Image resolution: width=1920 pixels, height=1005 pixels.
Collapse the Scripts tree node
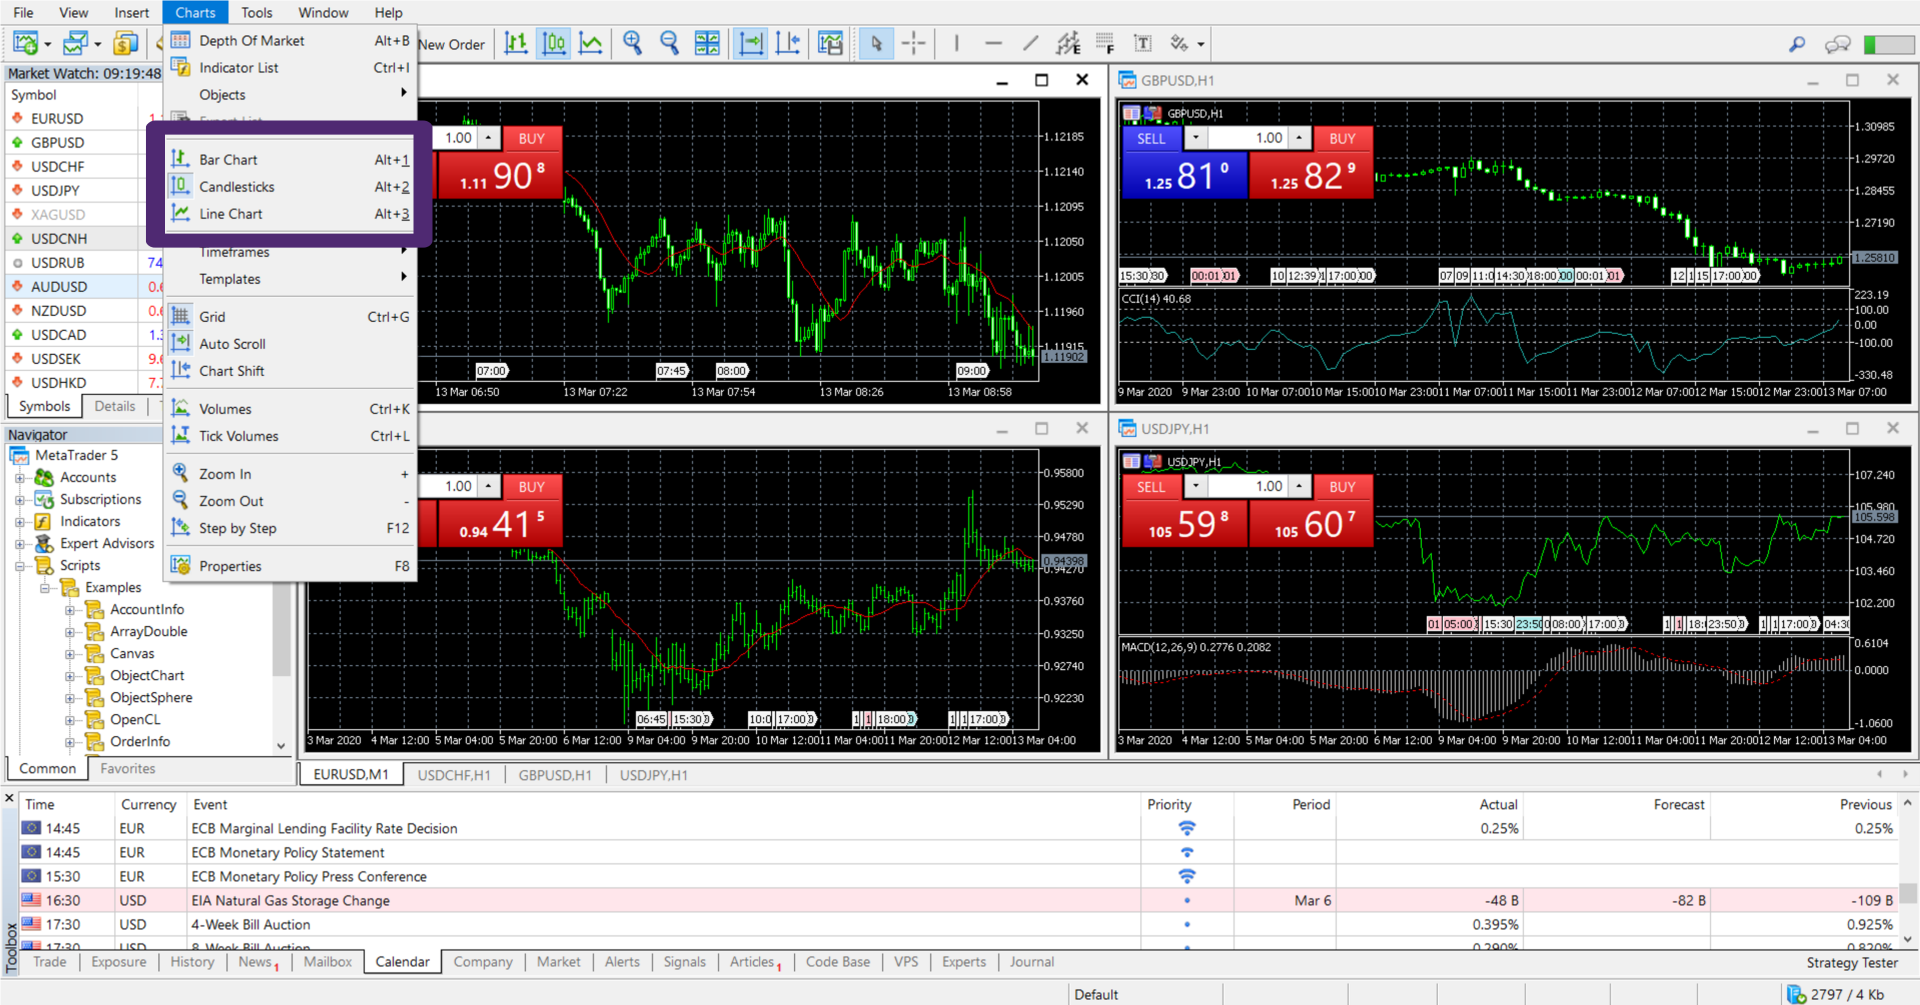click(19, 566)
